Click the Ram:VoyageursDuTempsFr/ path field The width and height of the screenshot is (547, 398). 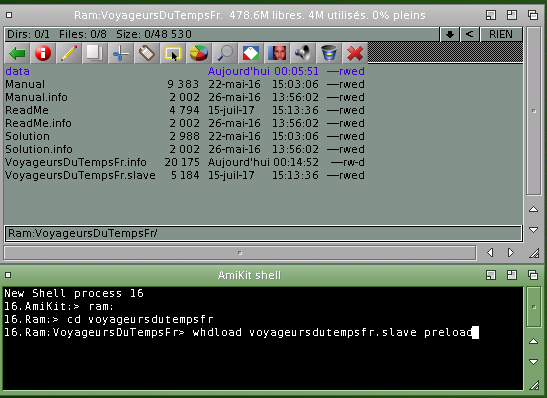[263, 233]
